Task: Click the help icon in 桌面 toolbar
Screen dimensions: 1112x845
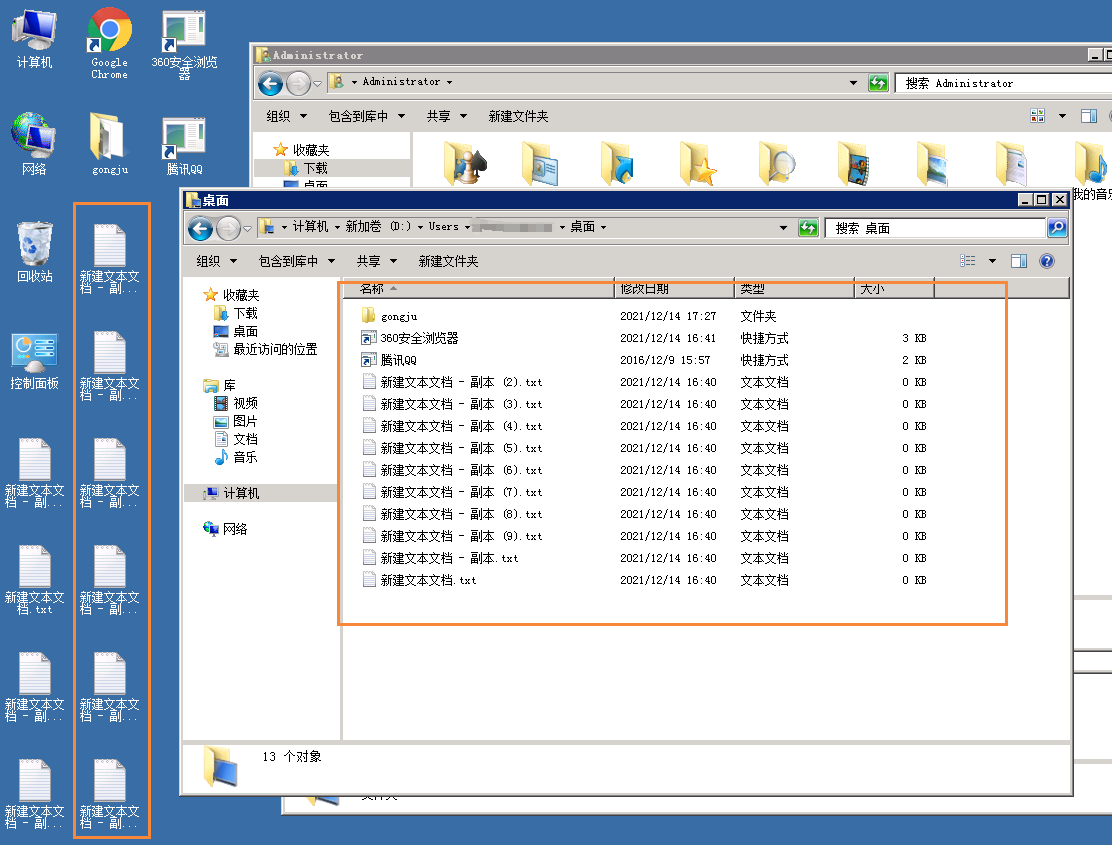Action: (x=1047, y=261)
